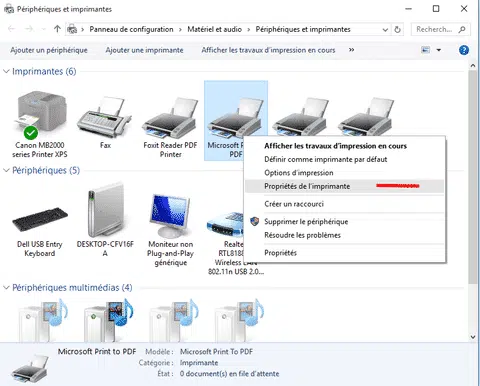This screenshot has width=480, height=386.
Task: Click the scrollbar up arrow
Action: (x=473, y=66)
